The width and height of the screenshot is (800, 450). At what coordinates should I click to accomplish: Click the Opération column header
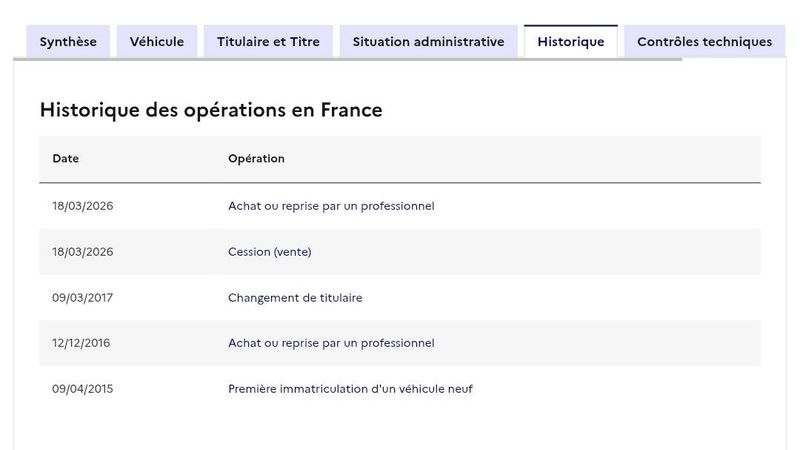coord(256,159)
